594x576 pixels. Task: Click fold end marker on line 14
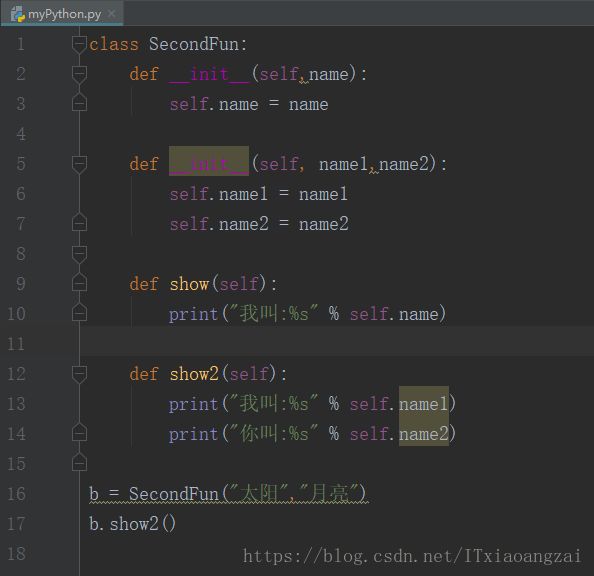[x=80, y=432]
